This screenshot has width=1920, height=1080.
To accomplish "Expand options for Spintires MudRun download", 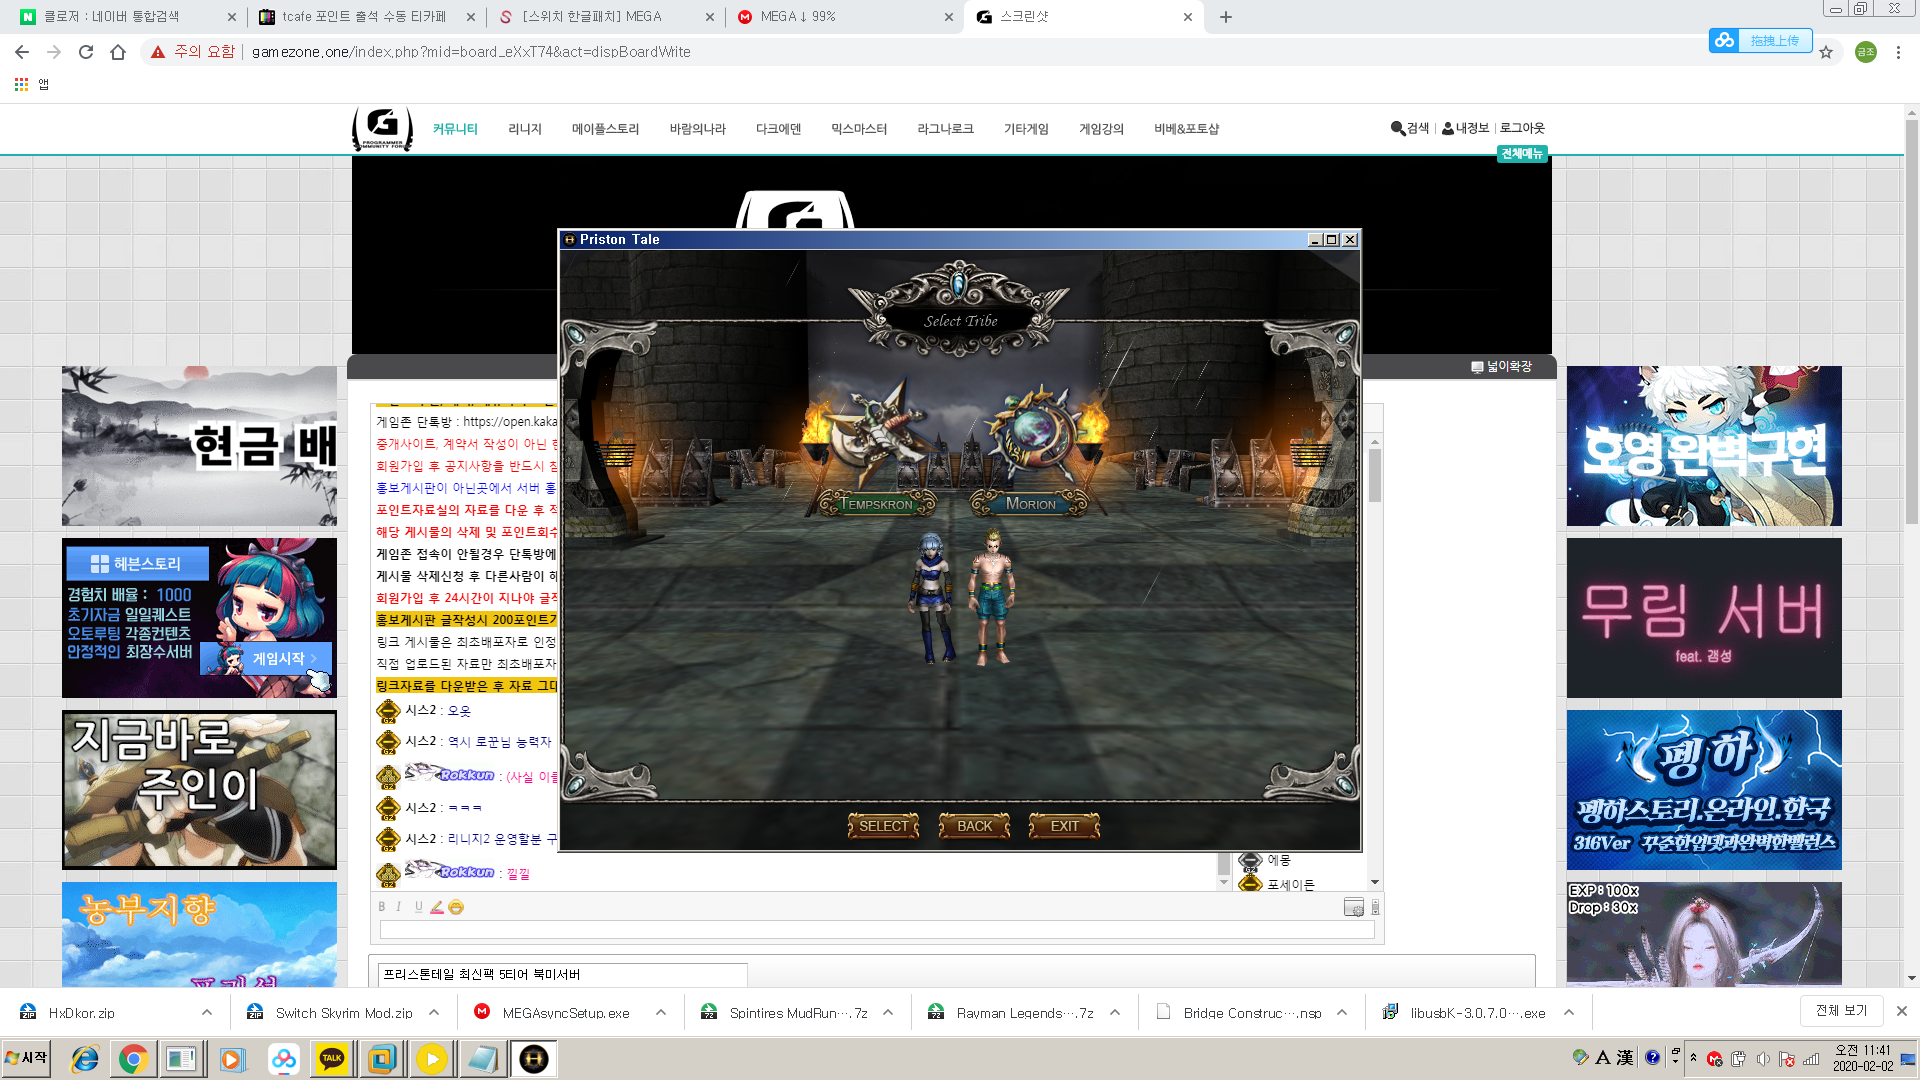I will coord(888,1013).
